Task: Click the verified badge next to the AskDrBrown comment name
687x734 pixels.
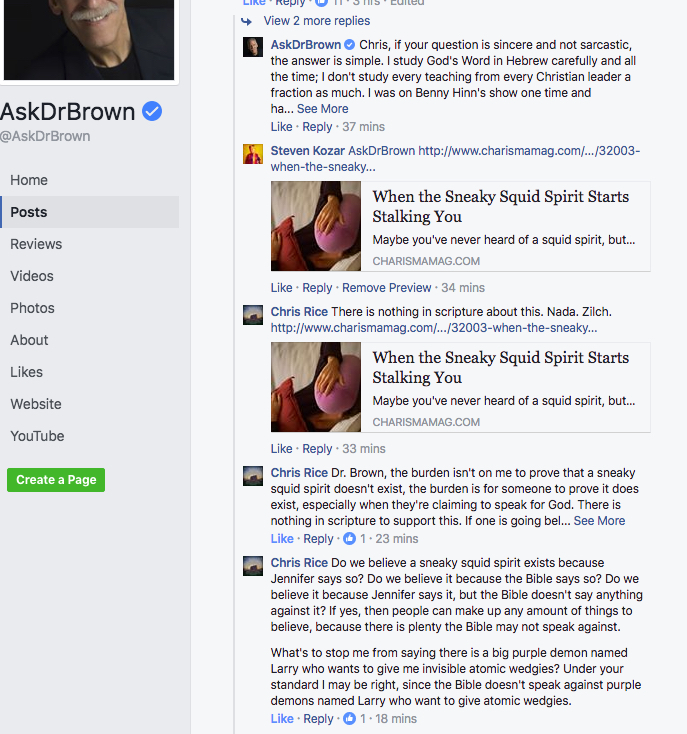Action: pyautogui.click(x=350, y=45)
